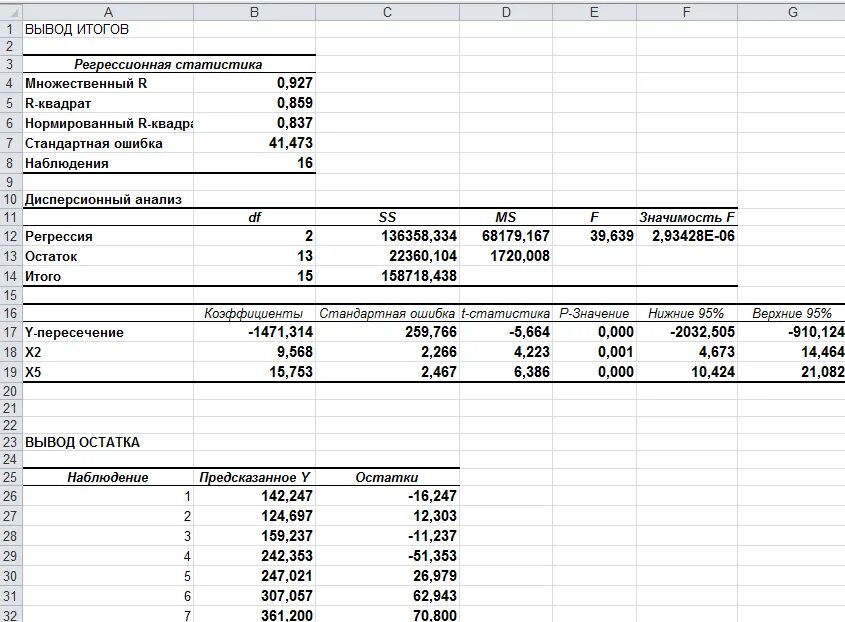
Task: Select the 'Регрессия' row label
Action: coord(108,236)
